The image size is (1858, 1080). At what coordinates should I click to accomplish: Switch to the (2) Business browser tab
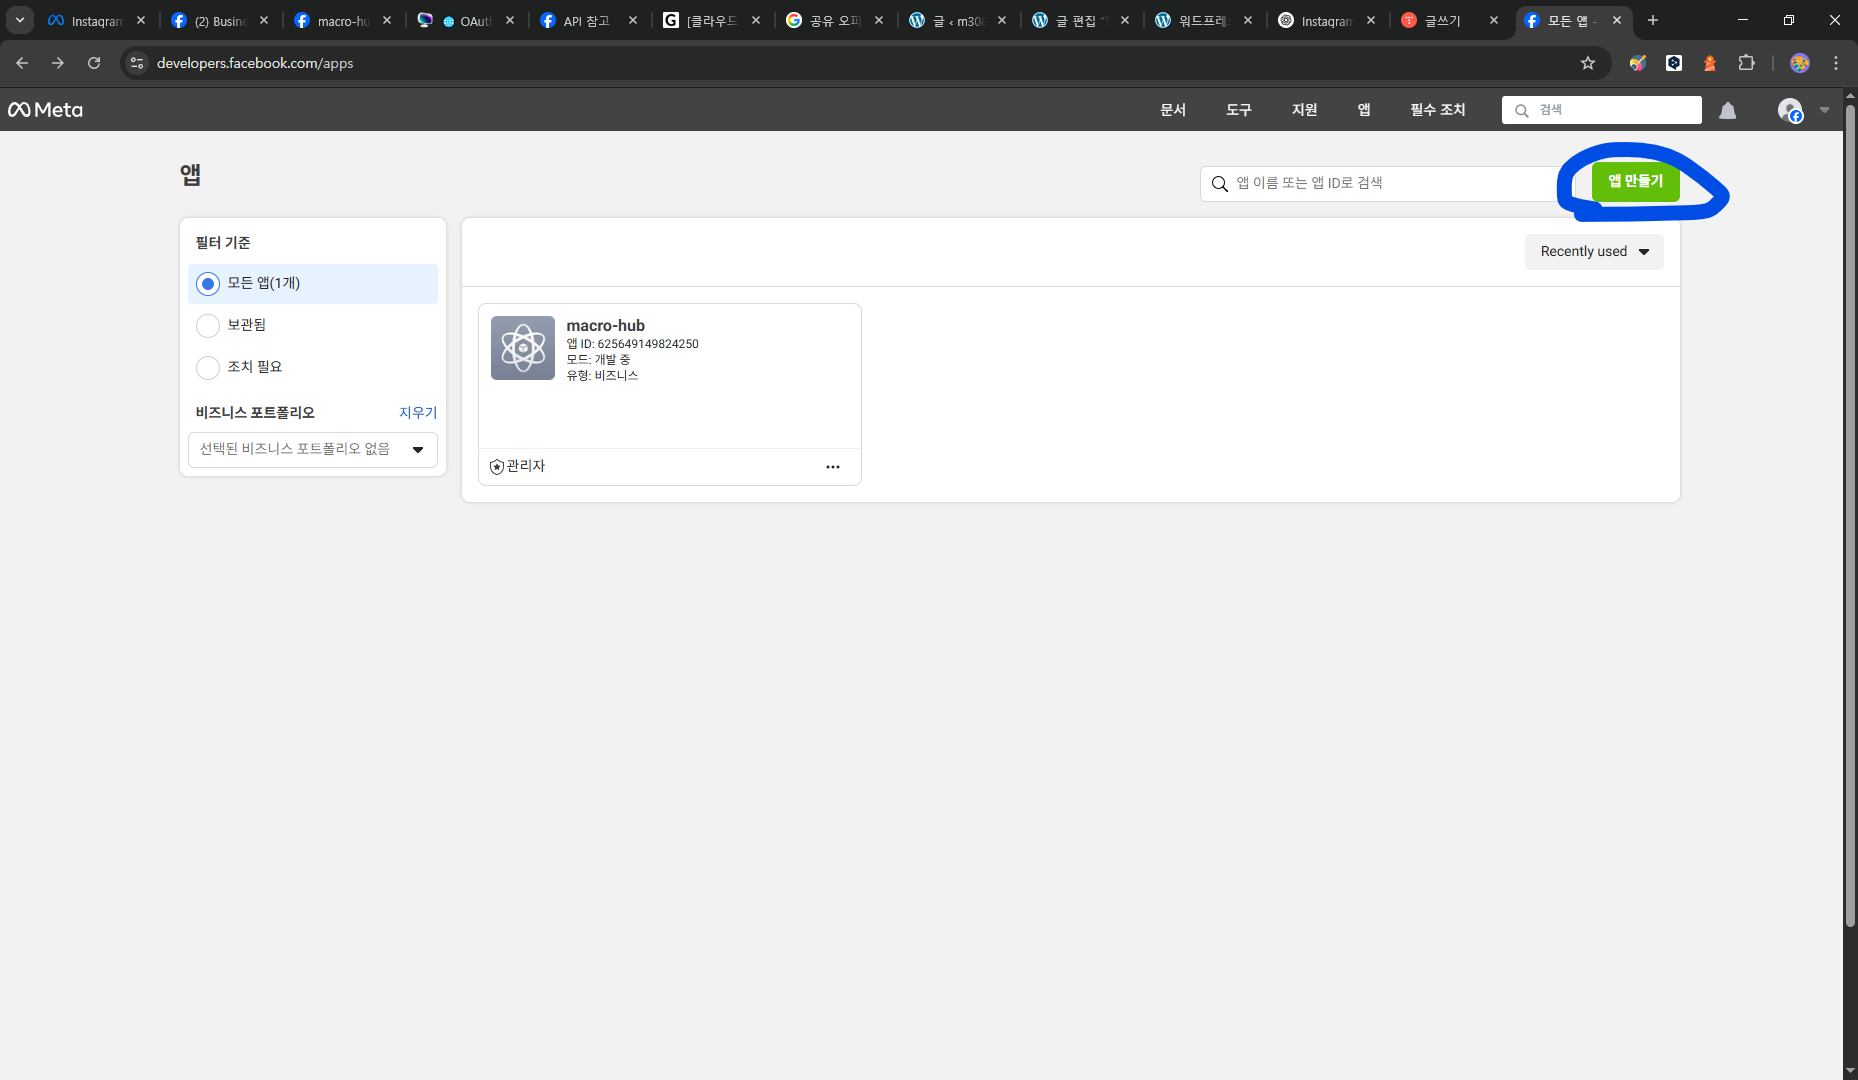[x=221, y=20]
